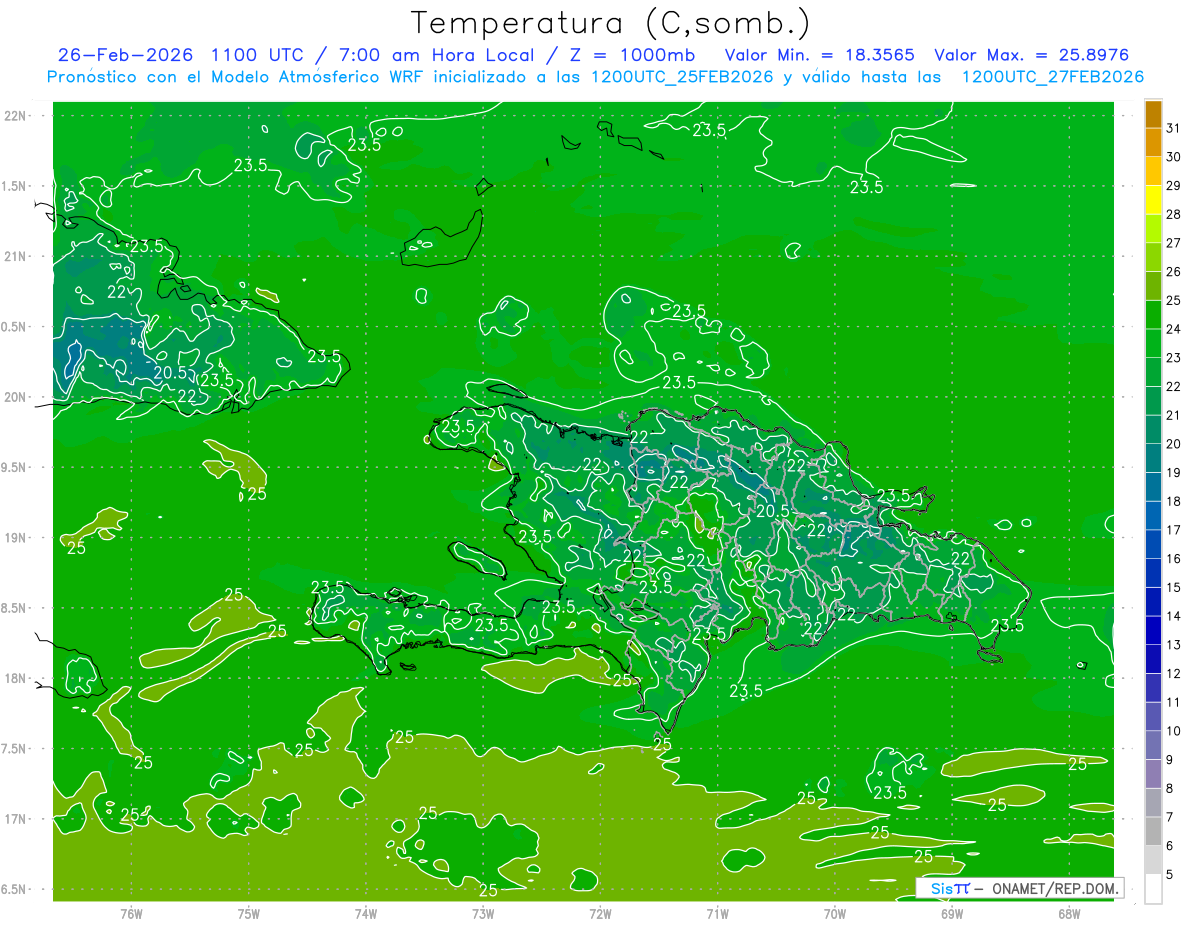The image size is (1200, 927).
Task: Select the init time "1200UTC_25FEB2026"
Action: pyautogui.click(x=682, y=77)
